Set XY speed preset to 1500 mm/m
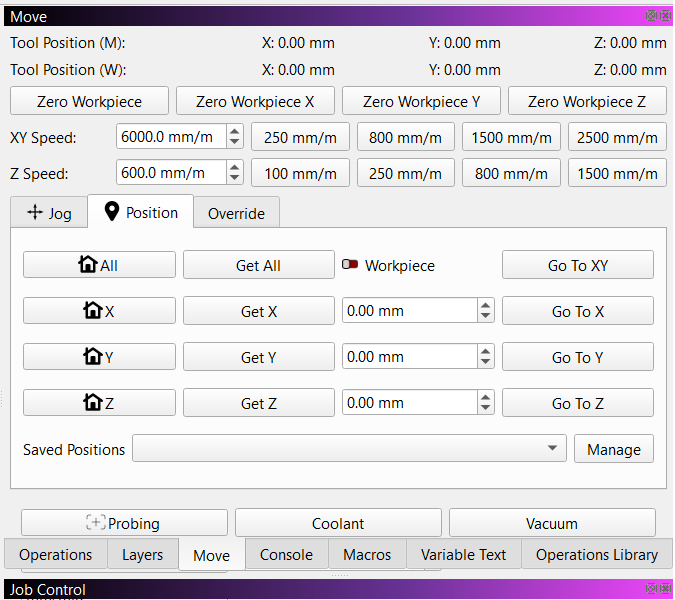The width and height of the screenshot is (675, 600). click(x=511, y=137)
